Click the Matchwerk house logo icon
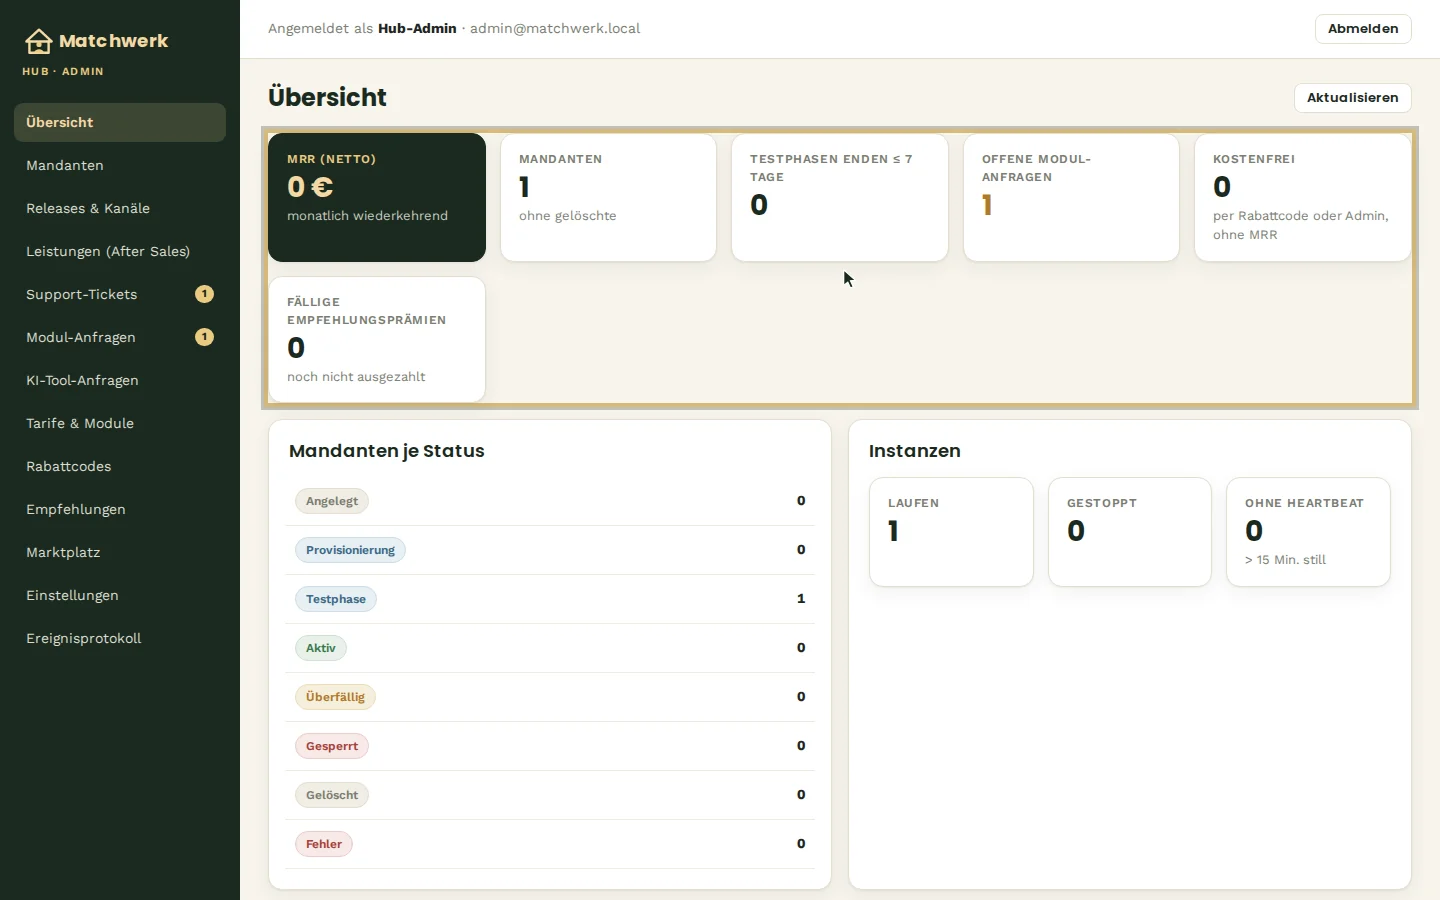Screen dimensions: 1440x900 pos(38,41)
